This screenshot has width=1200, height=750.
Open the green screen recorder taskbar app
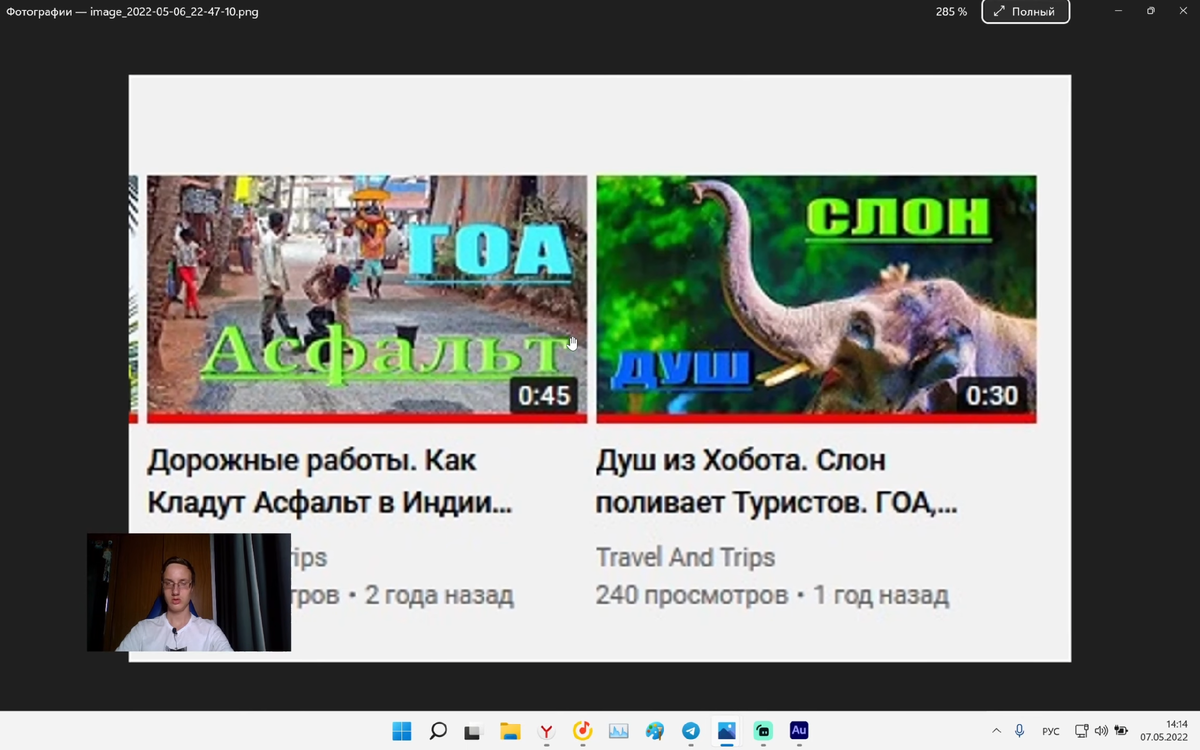tap(763, 731)
